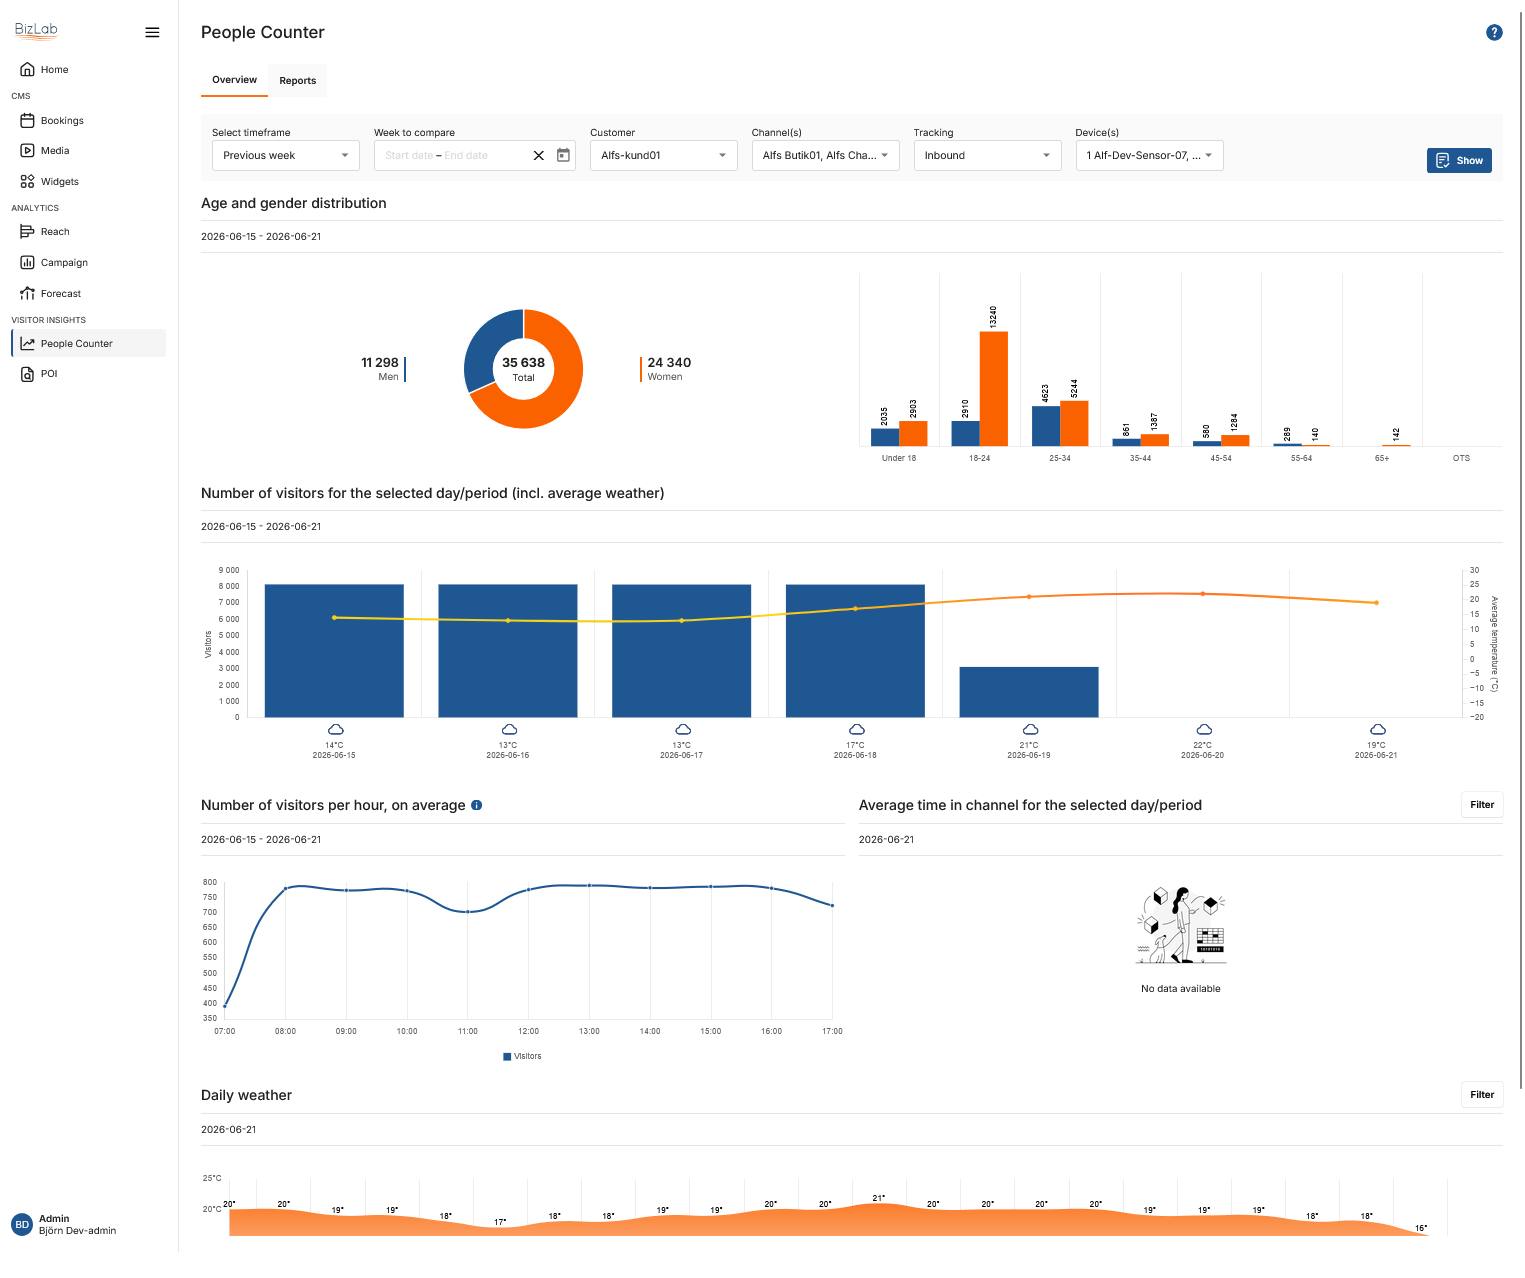Select the Overview tab
This screenshot has width=1525, height=1278.
pyautogui.click(x=234, y=80)
